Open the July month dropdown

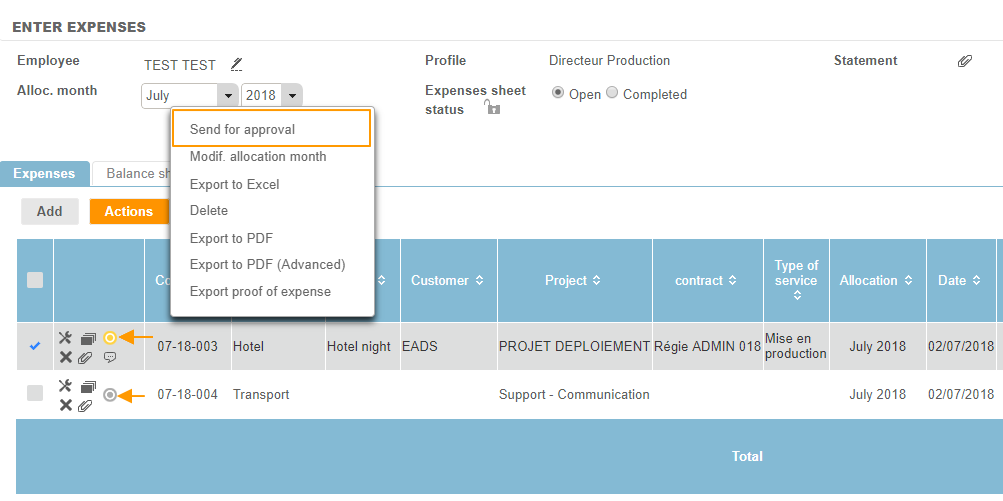pyautogui.click(x=228, y=95)
